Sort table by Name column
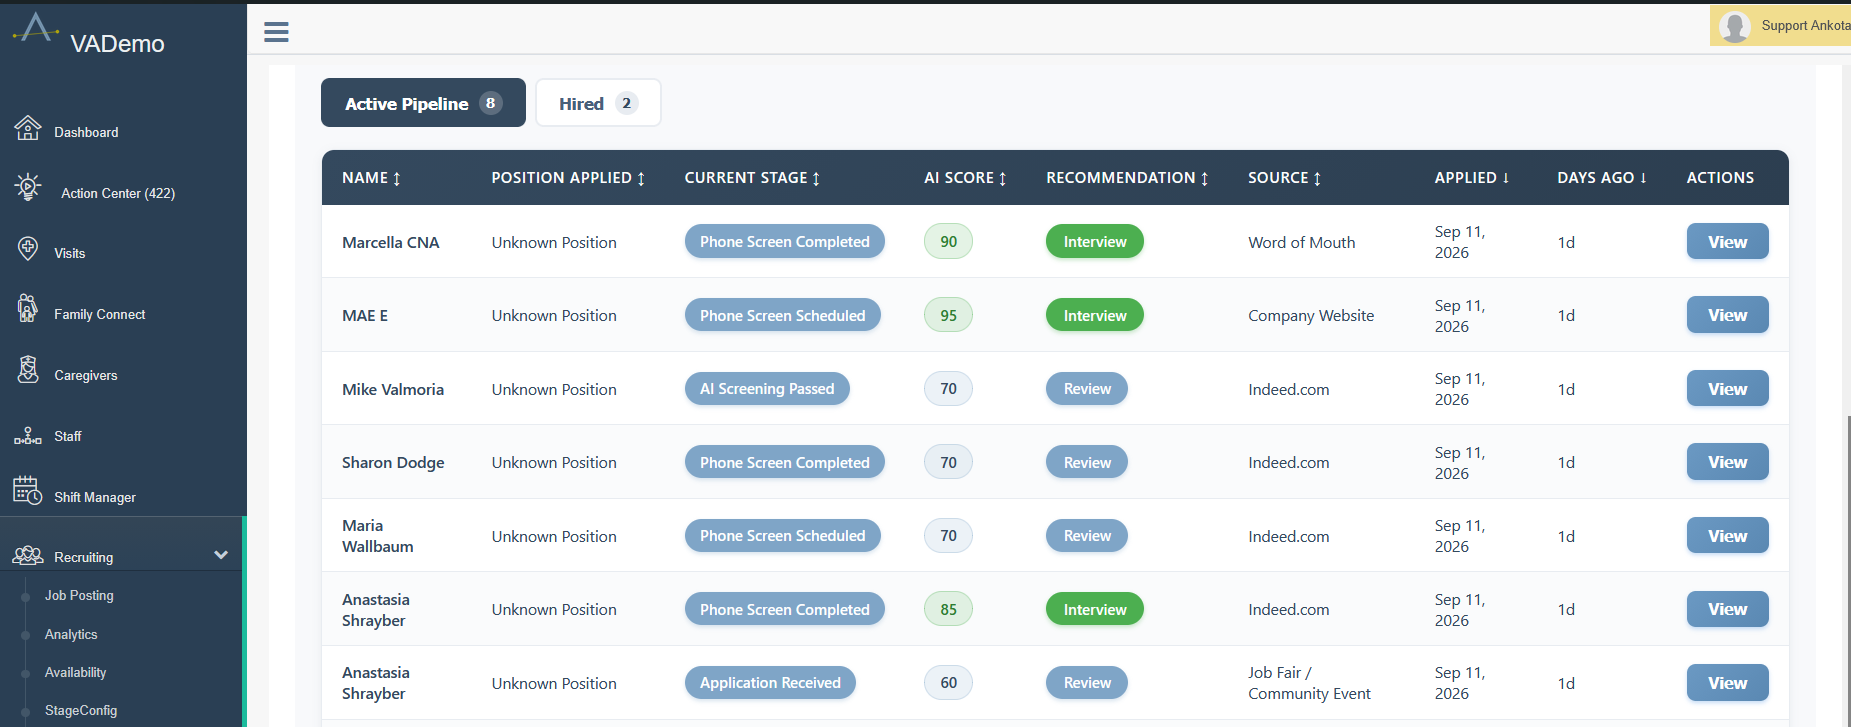This screenshot has width=1851, height=727. 371,178
